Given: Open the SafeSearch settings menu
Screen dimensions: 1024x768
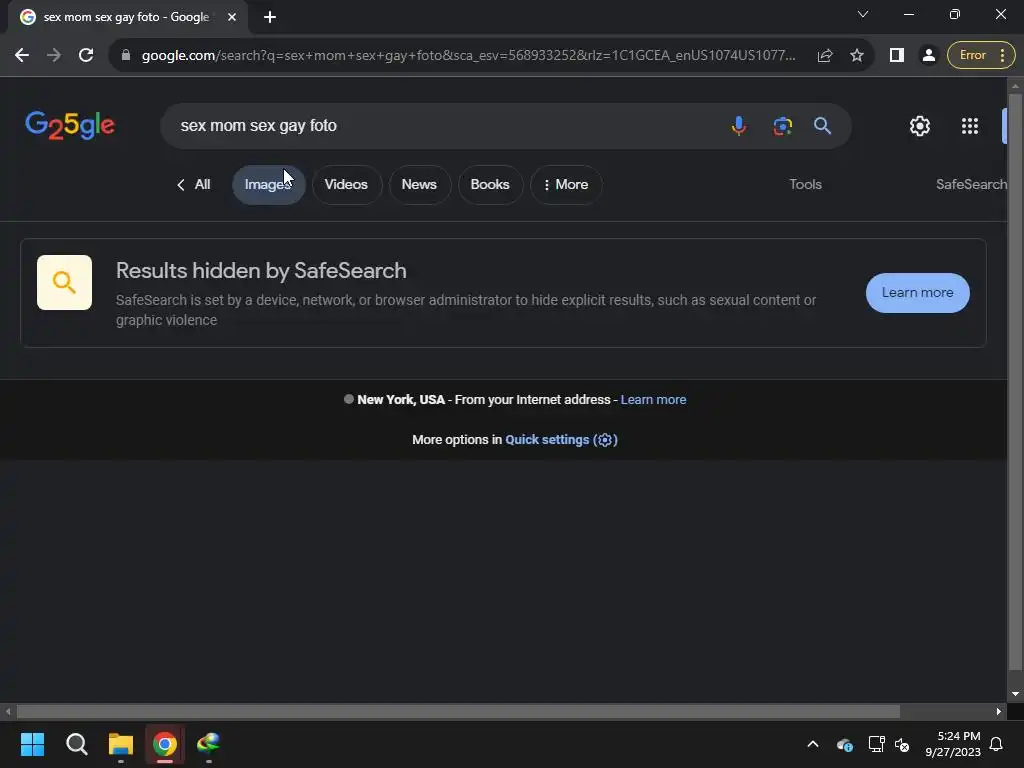Looking at the screenshot, I should (x=971, y=185).
